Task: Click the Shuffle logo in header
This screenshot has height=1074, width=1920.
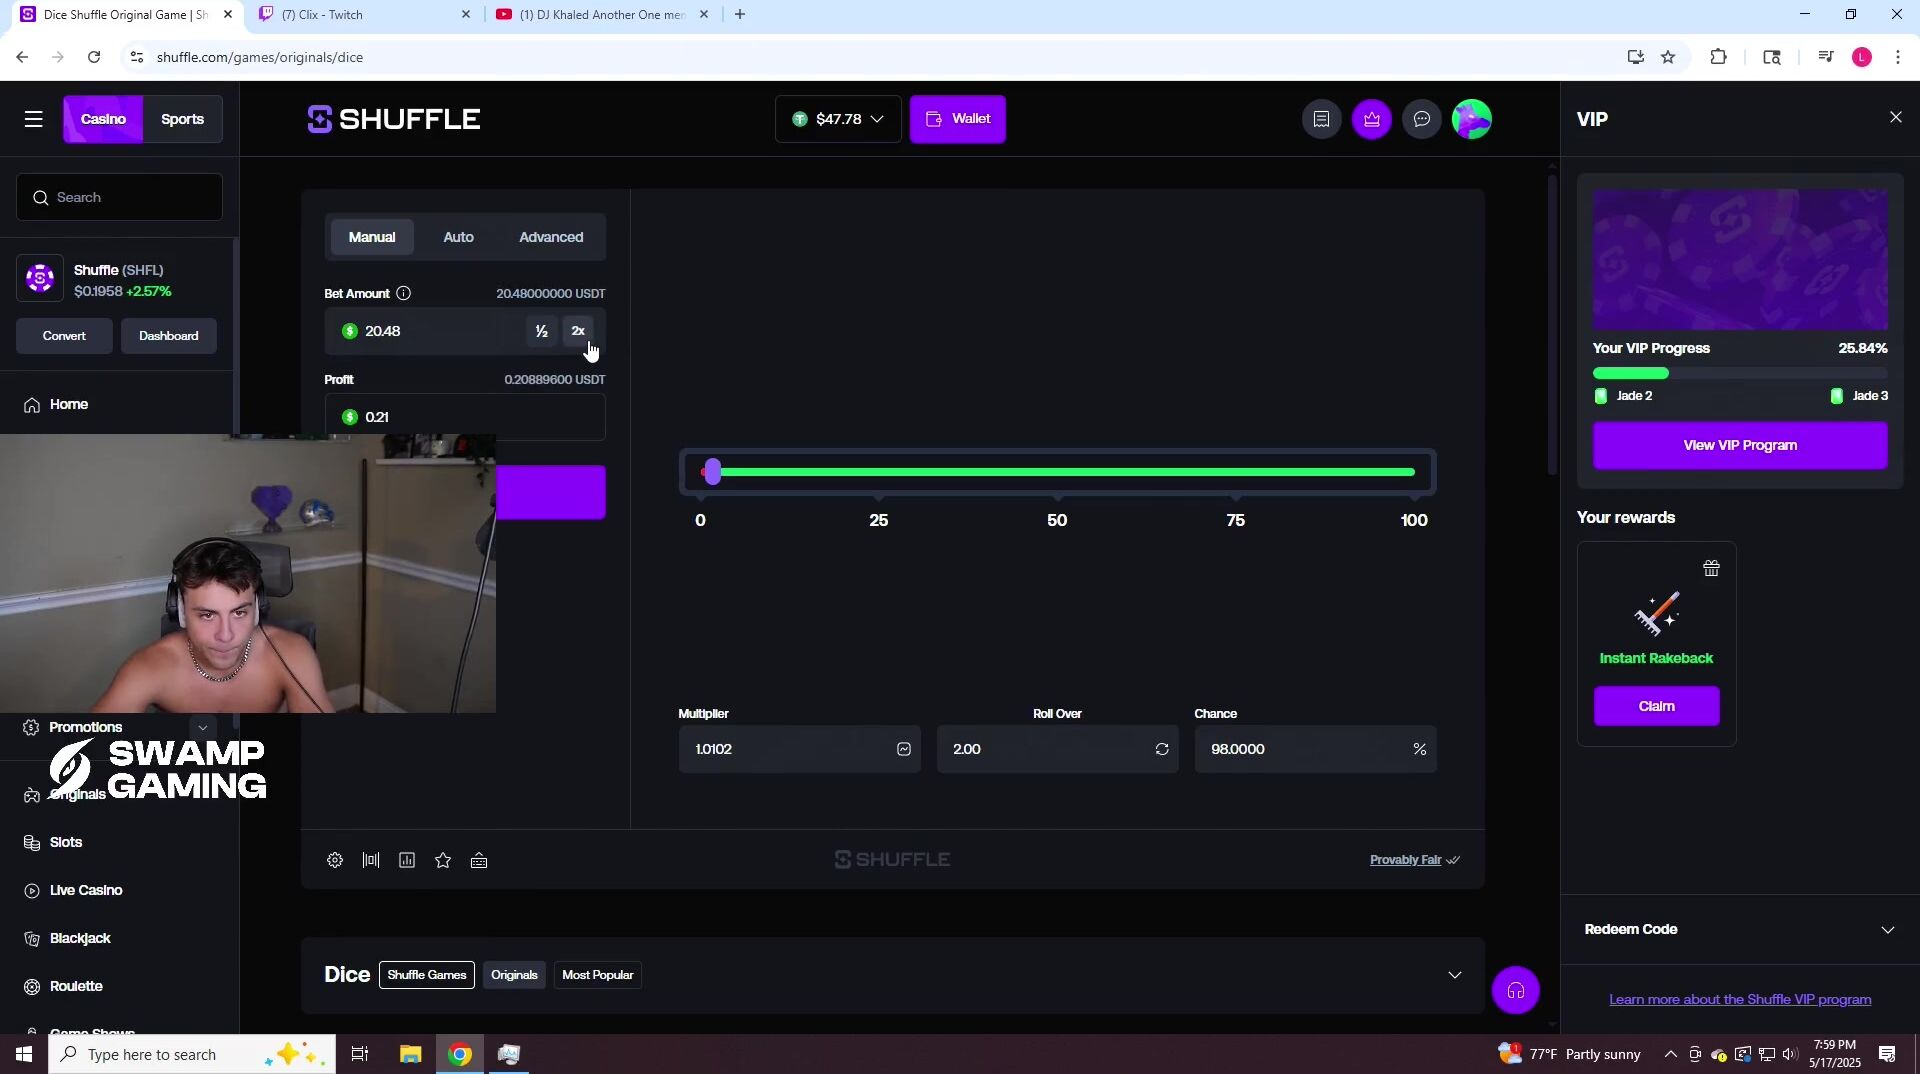Action: pyautogui.click(x=394, y=119)
